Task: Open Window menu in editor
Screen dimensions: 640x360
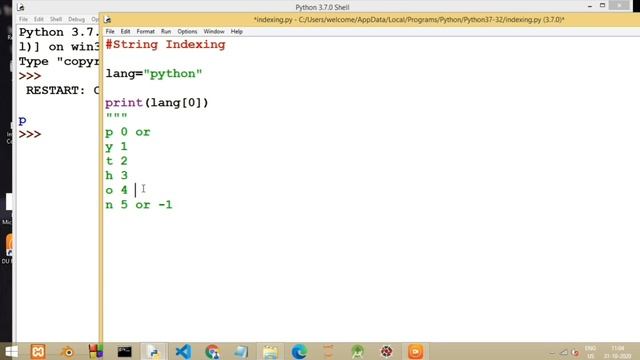Action: tap(214, 31)
